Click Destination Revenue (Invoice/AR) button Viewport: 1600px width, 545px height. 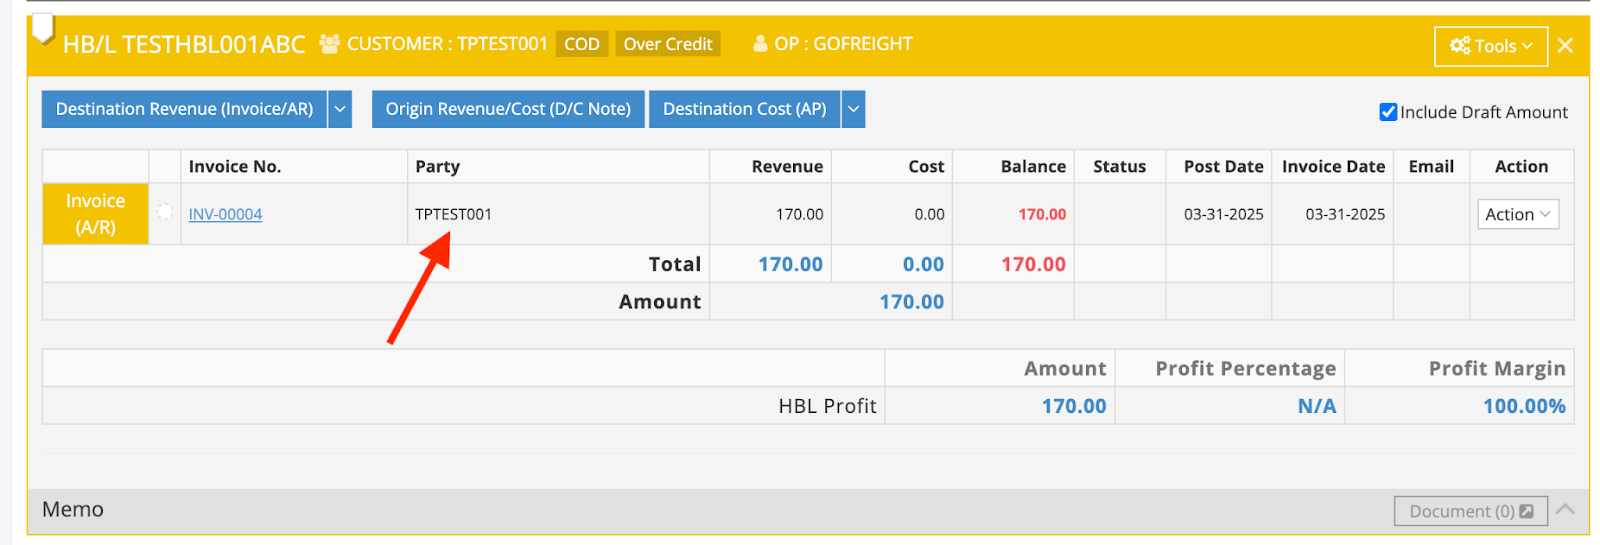click(x=184, y=109)
